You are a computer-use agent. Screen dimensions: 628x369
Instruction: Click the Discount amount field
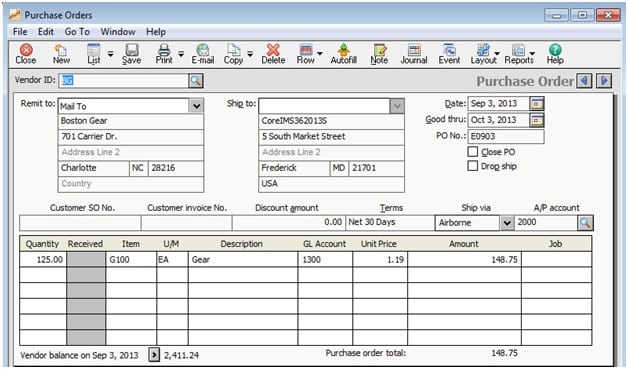[288, 222]
